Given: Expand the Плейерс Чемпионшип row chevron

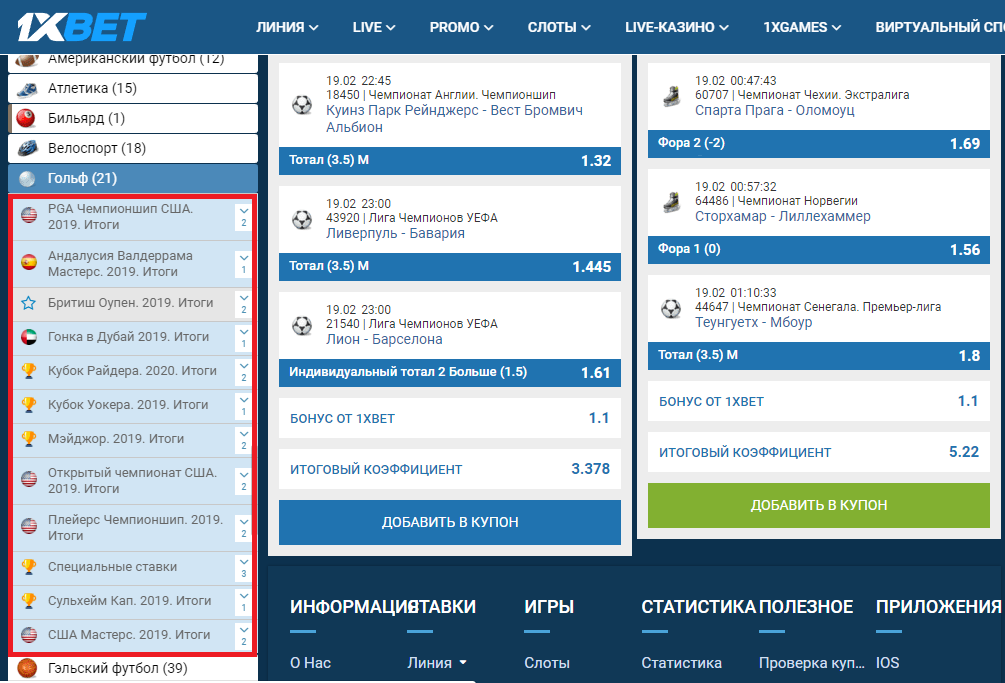Looking at the screenshot, I should point(244,527).
